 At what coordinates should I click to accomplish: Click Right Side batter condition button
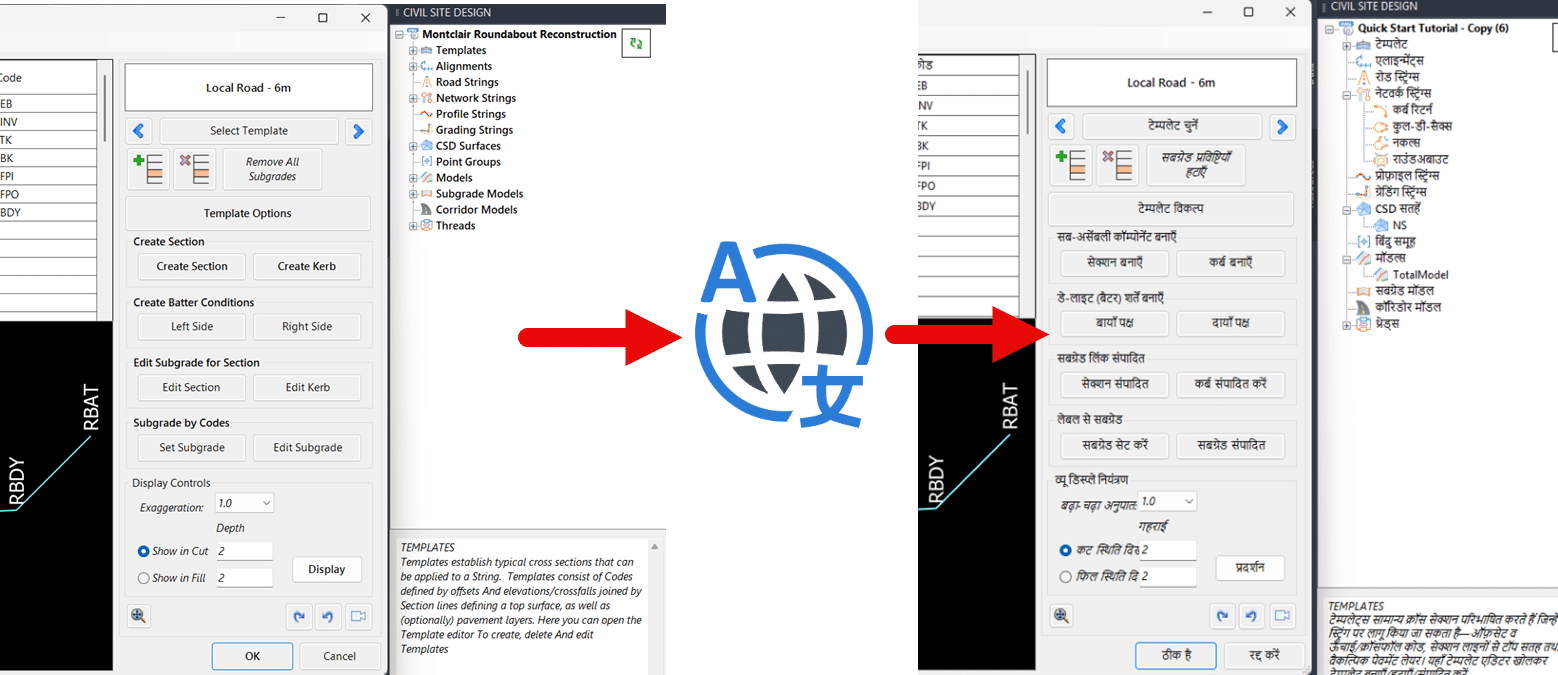[307, 327]
